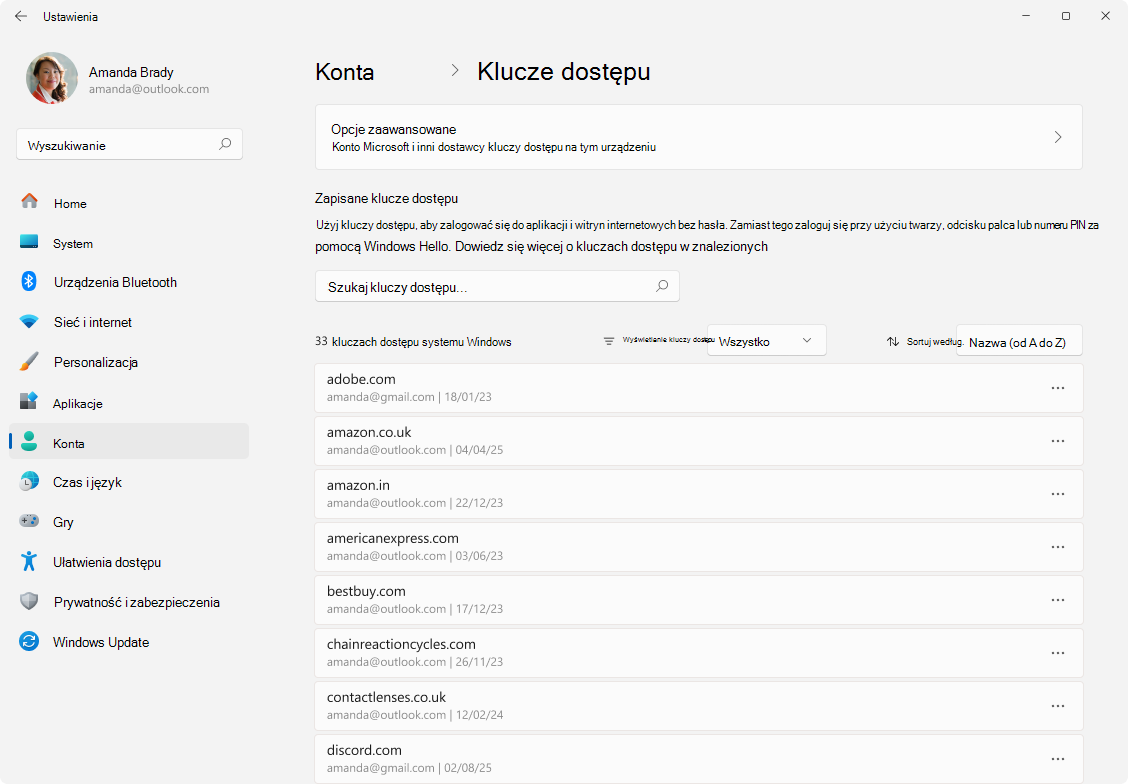Click the Bluetooth icon
This screenshot has height=784, width=1128.
pos(29,281)
